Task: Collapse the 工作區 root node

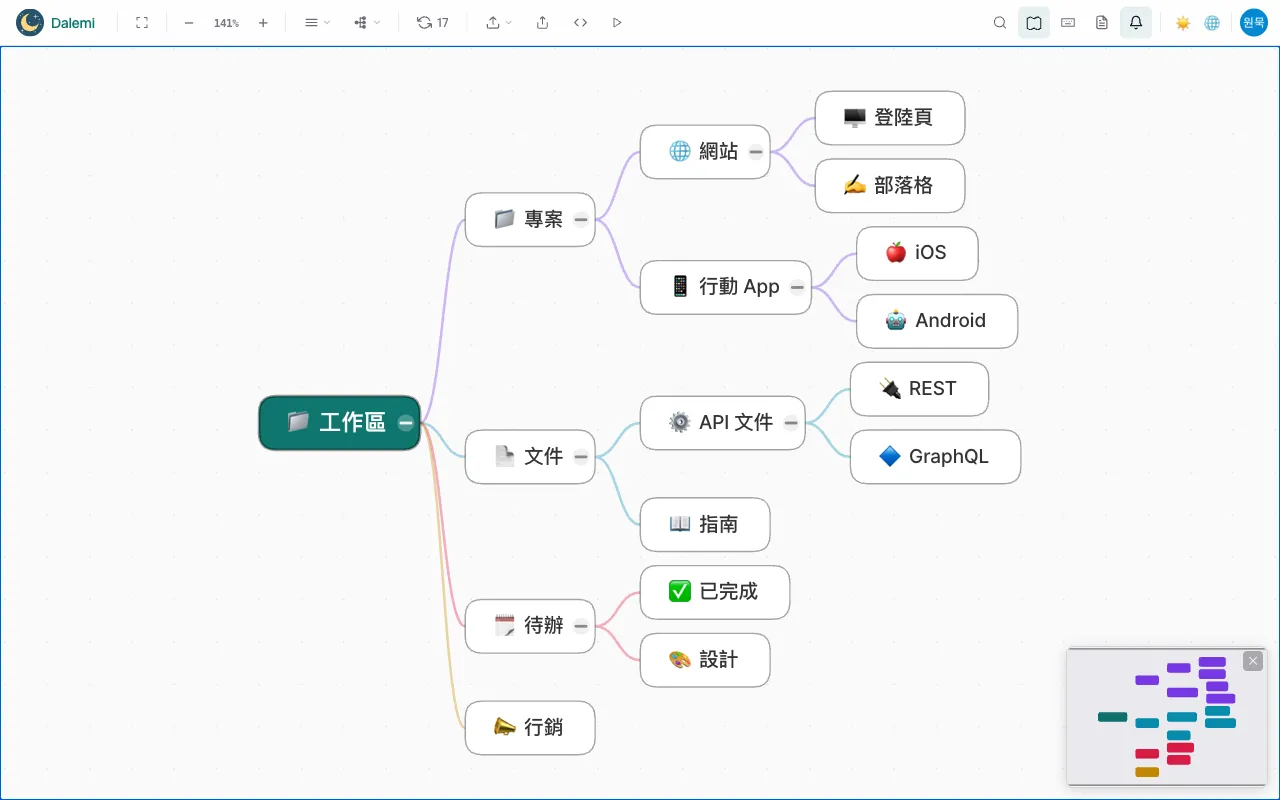Action: click(x=405, y=423)
